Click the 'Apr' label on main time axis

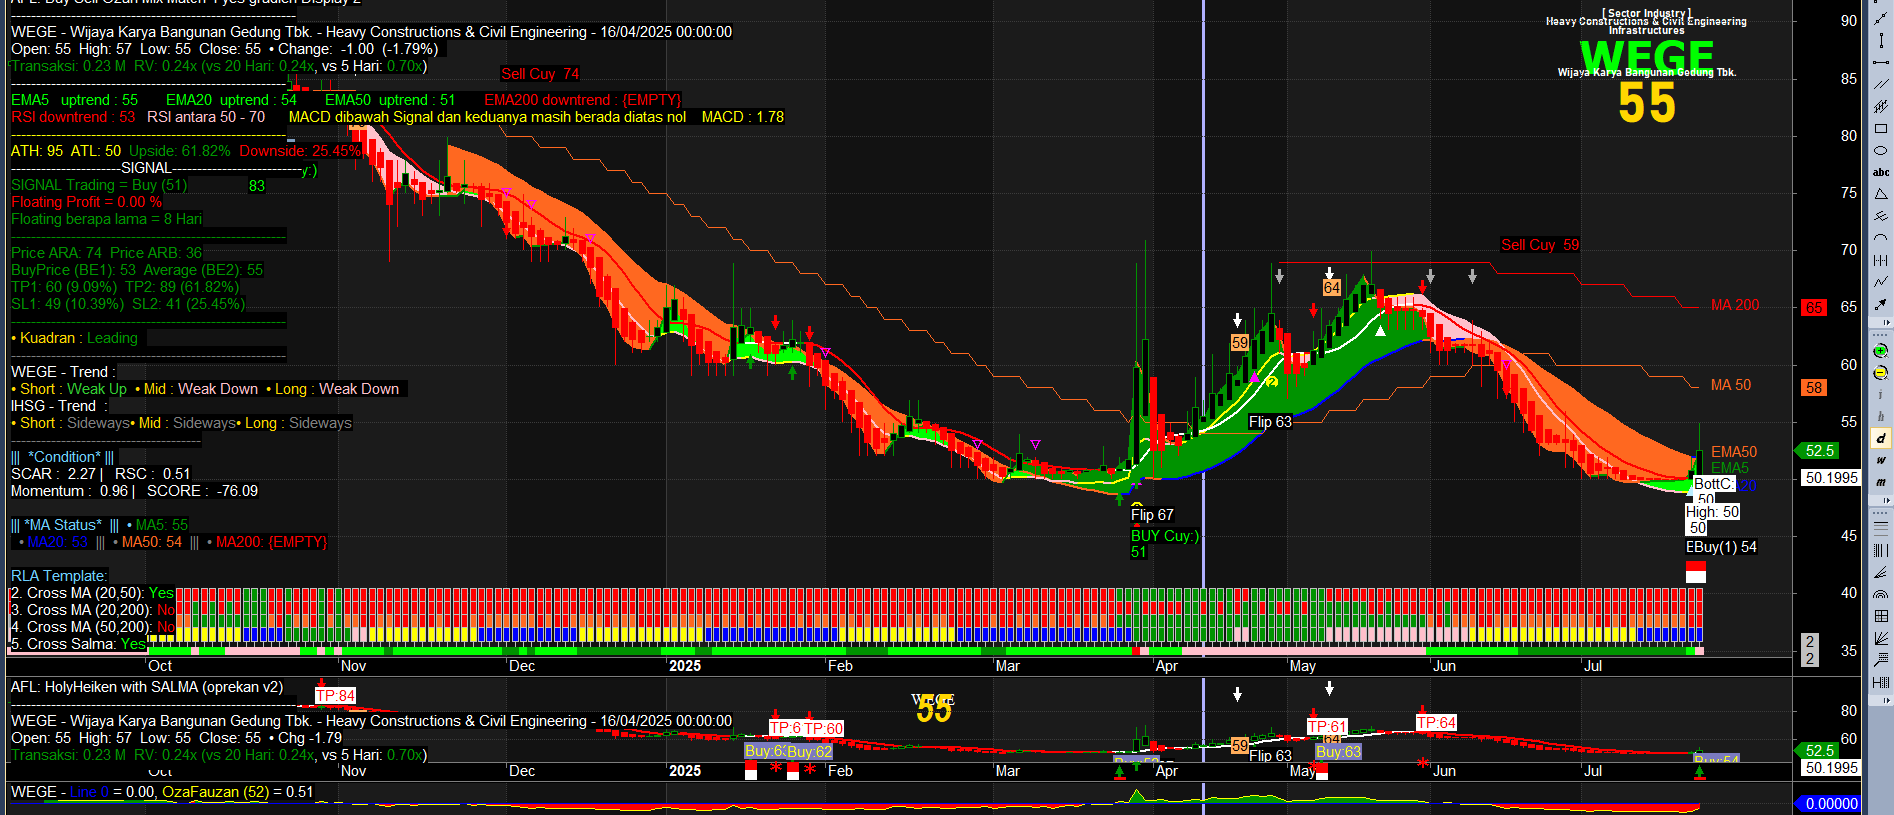[x=1166, y=666]
